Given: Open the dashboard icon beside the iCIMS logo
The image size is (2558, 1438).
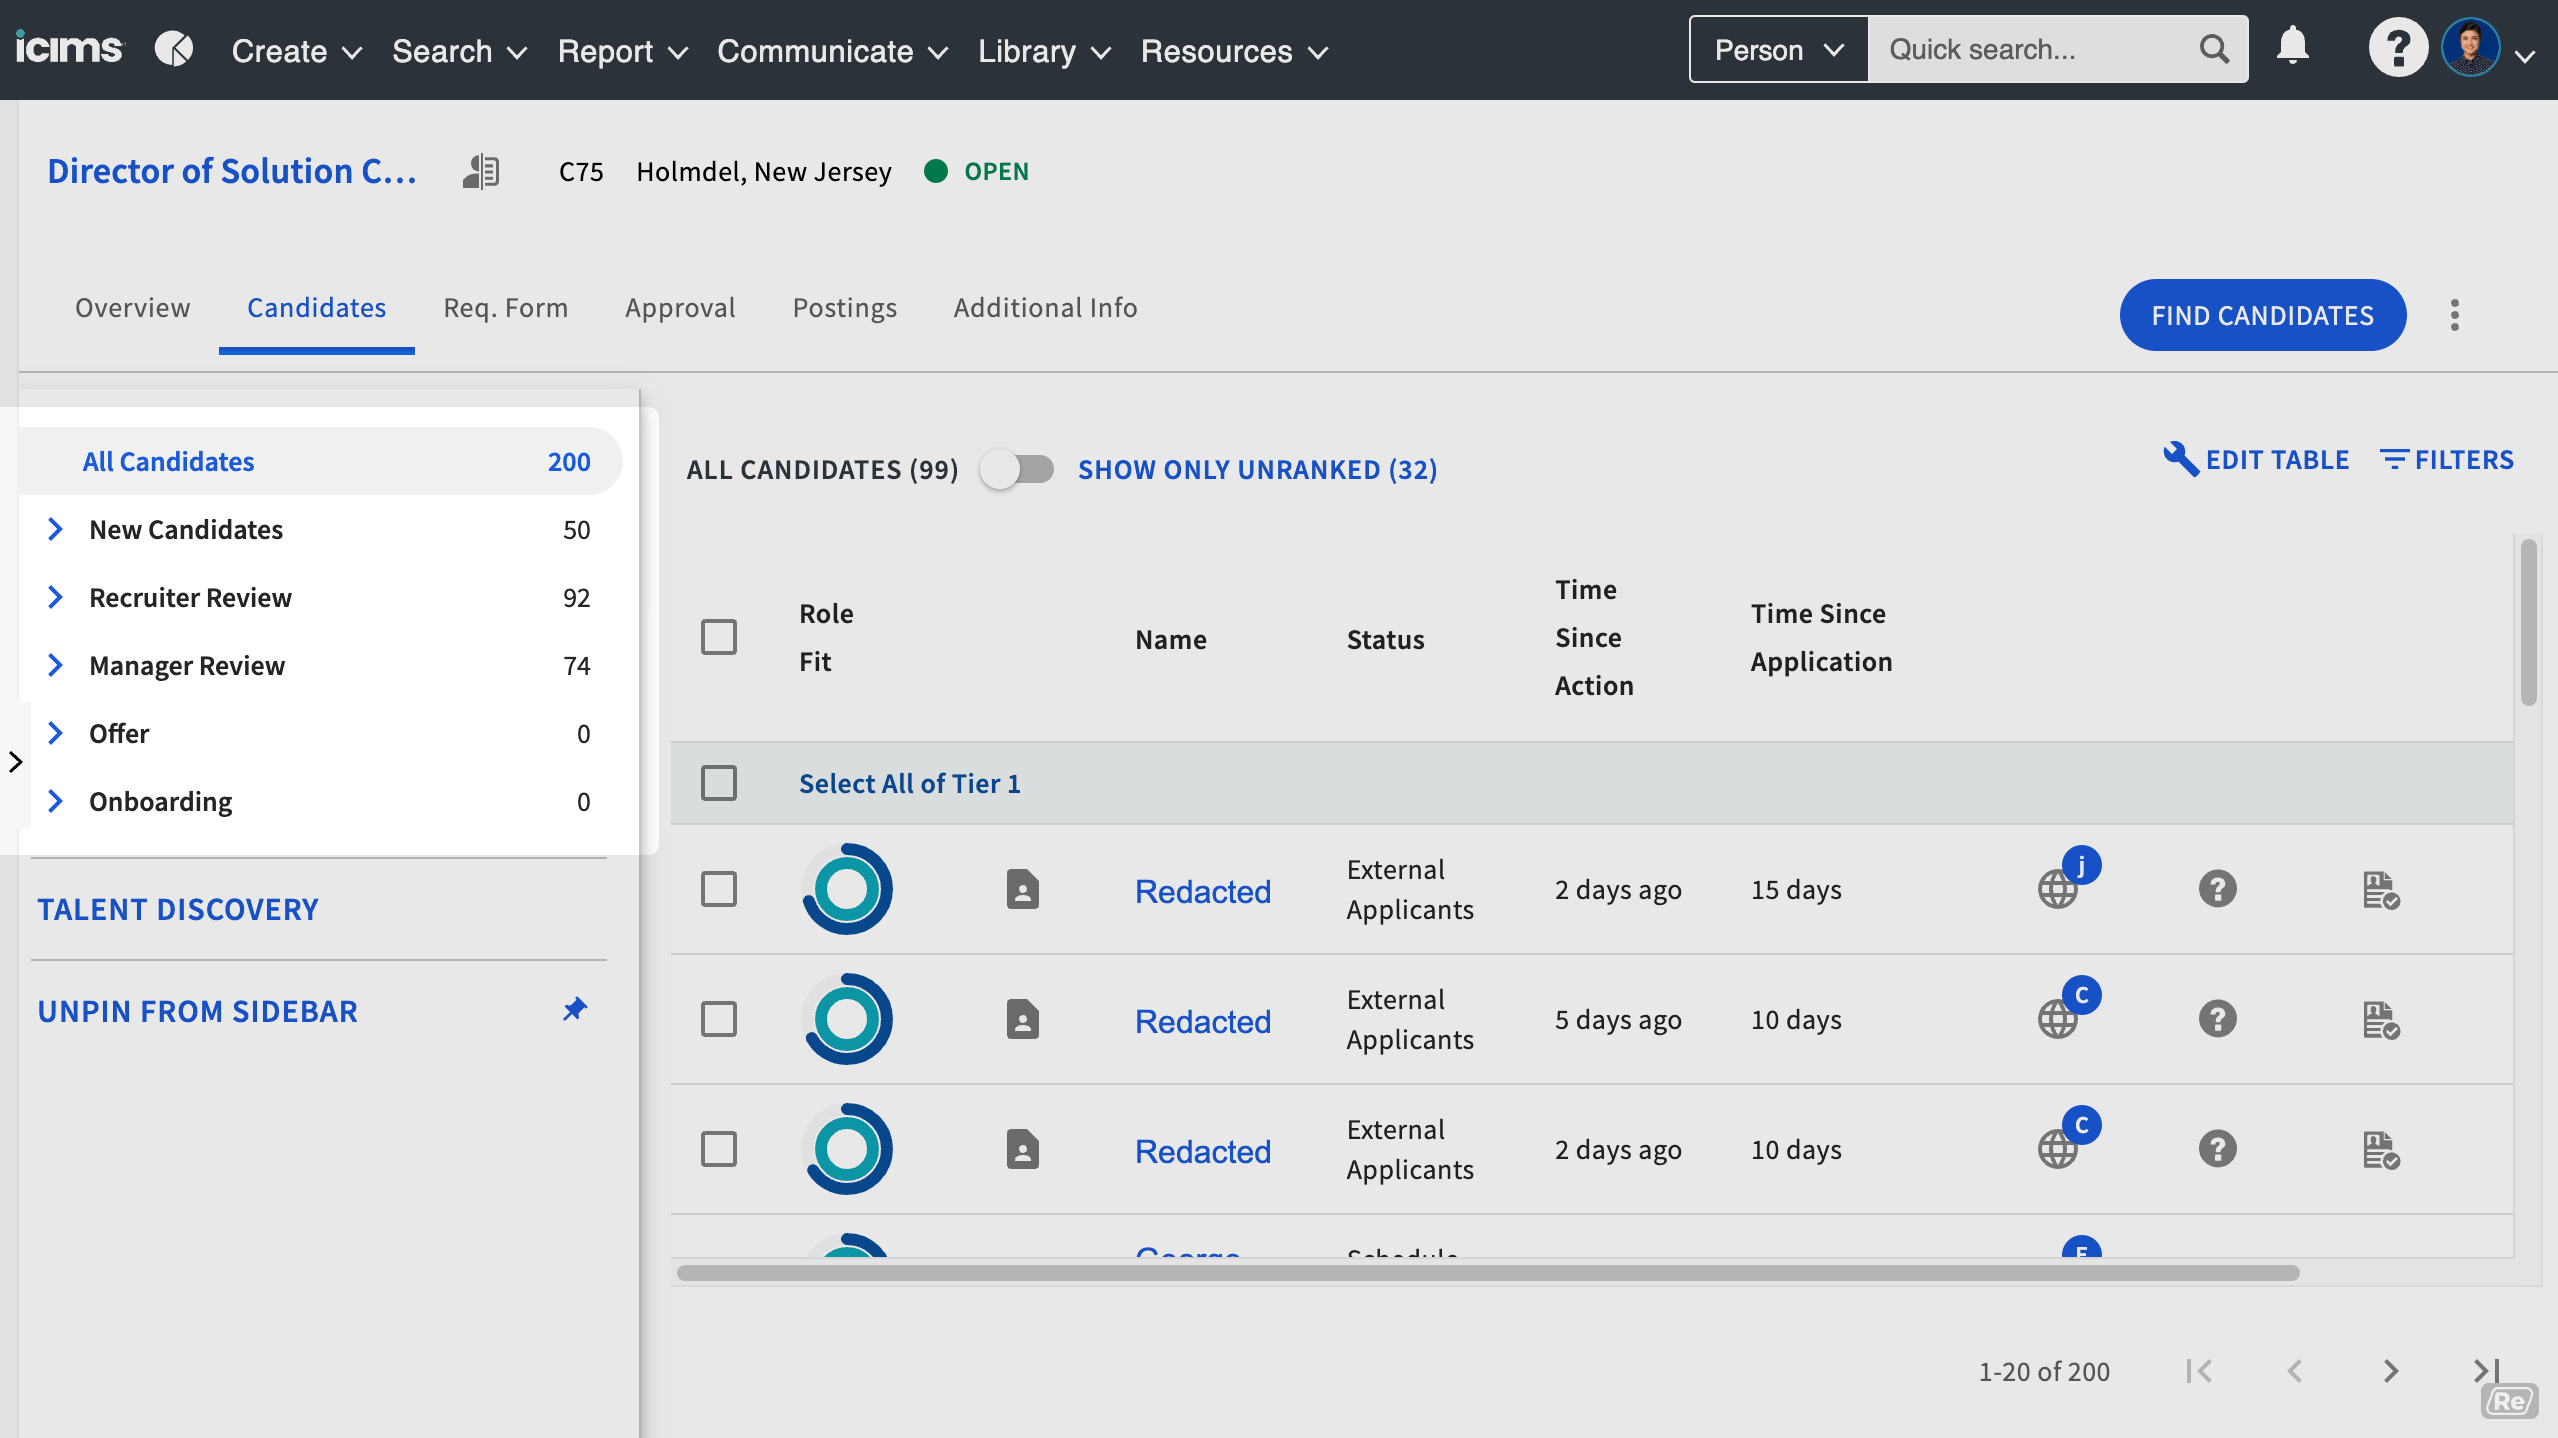Looking at the screenshot, I should [x=174, y=48].
